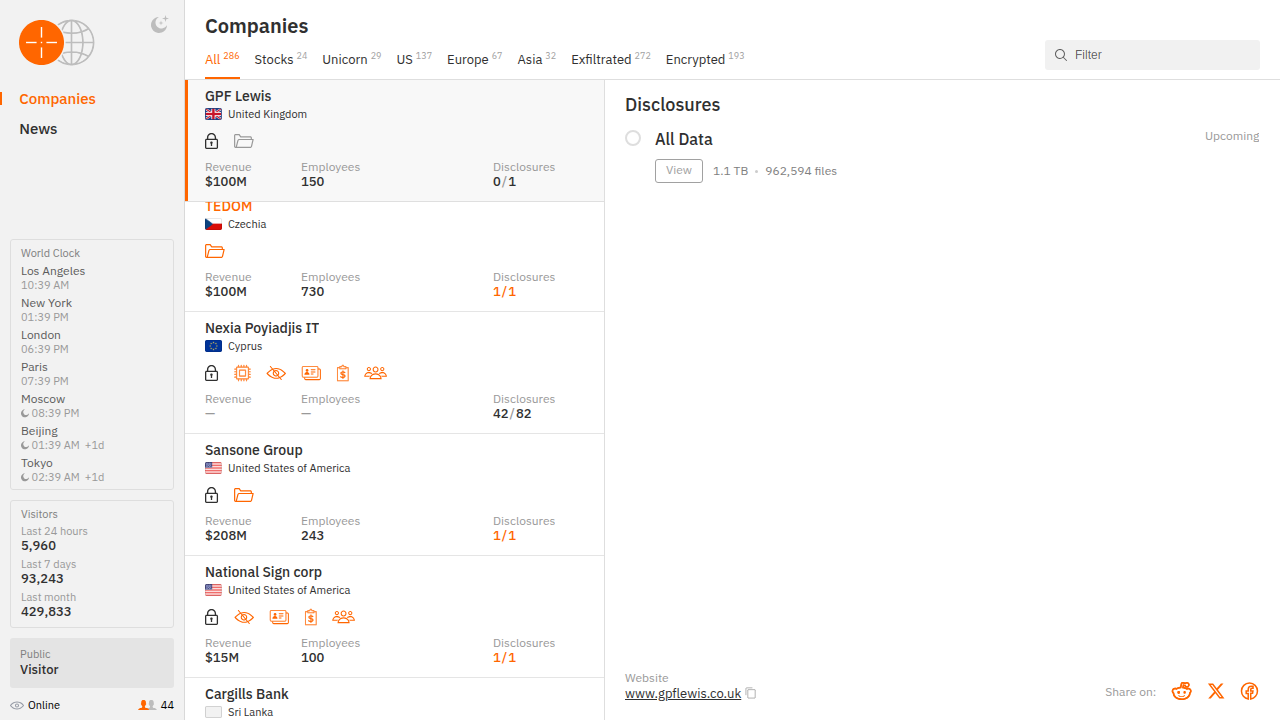Viewport: 1280px width, 720px height.
Task: Switch to the Unicorn tab
Action: point(352,59)
